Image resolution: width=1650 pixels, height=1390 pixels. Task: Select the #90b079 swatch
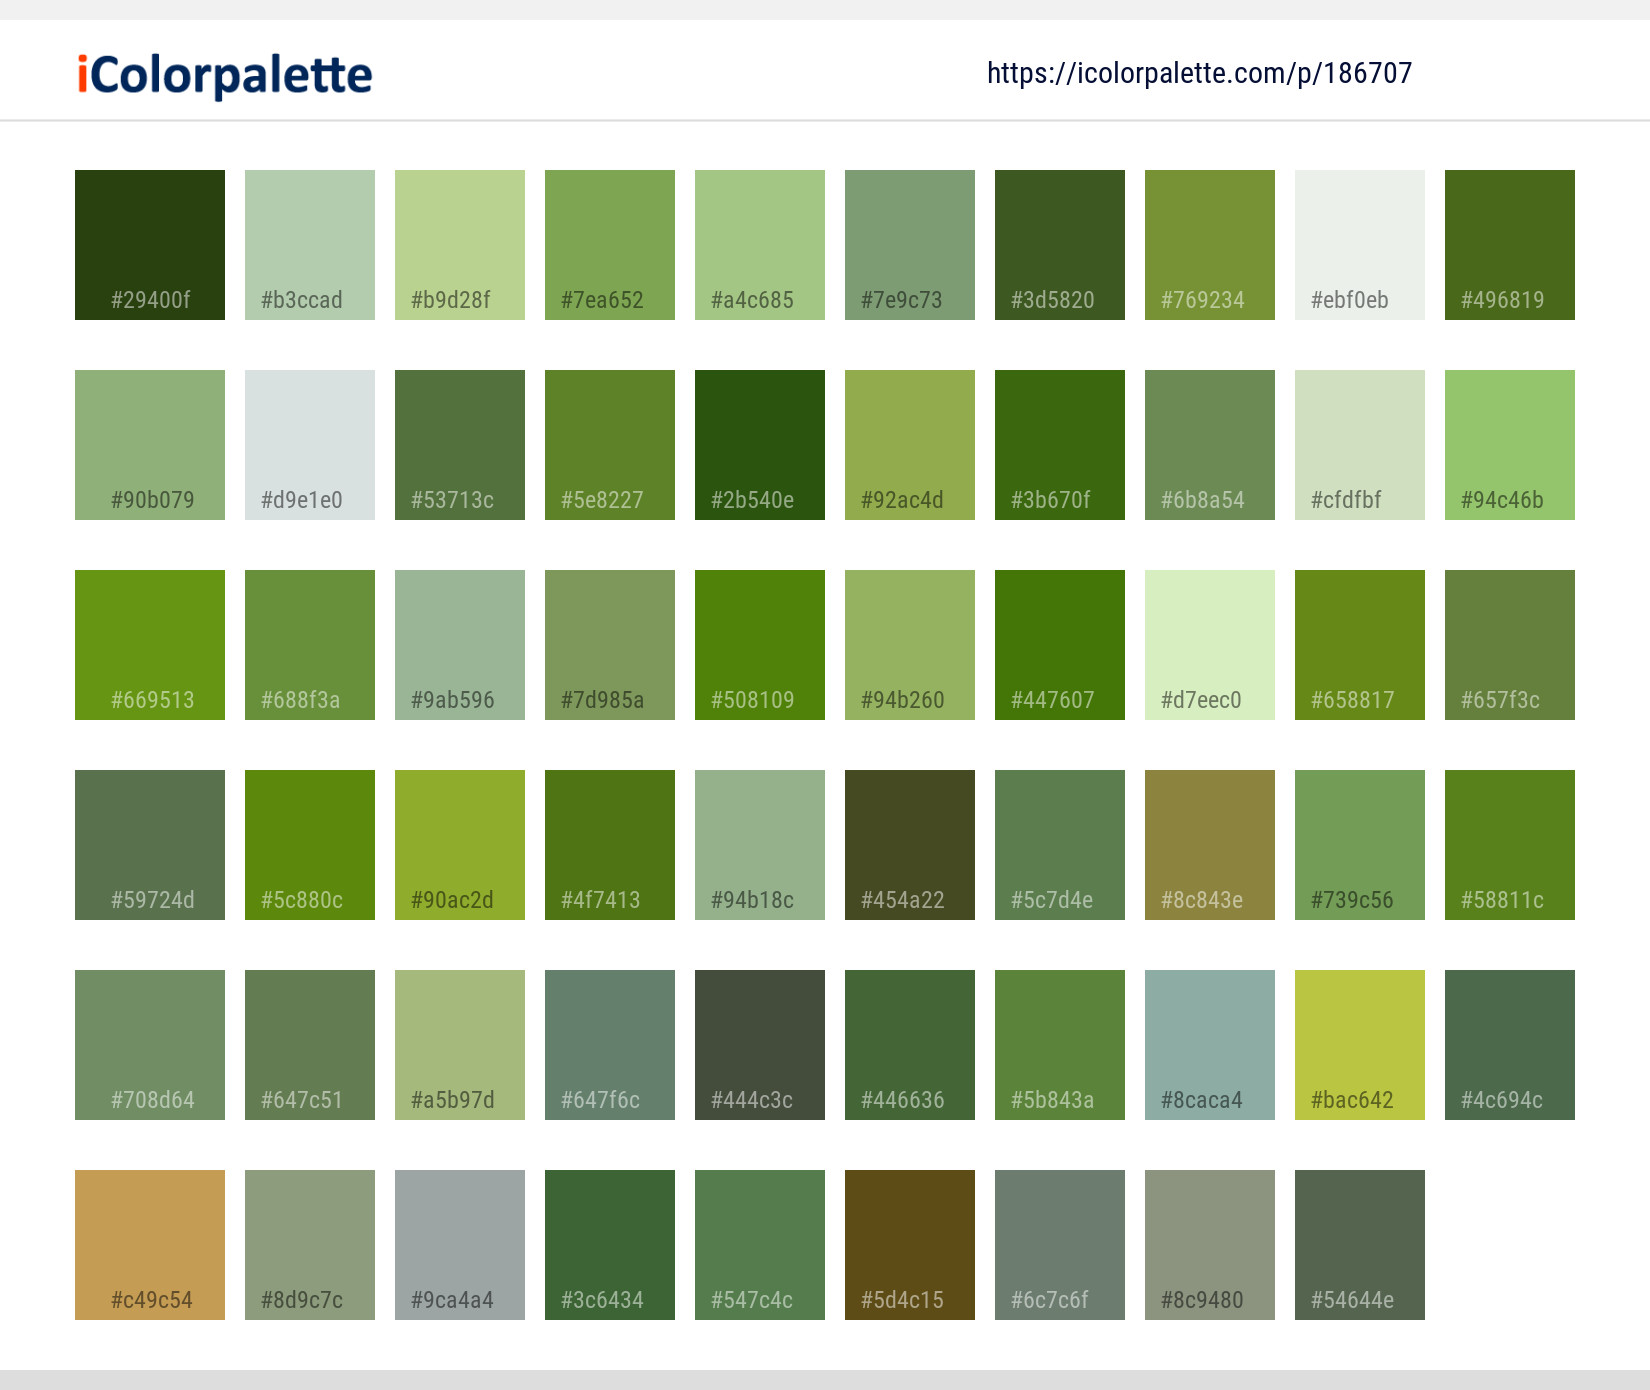coord(150,445)
